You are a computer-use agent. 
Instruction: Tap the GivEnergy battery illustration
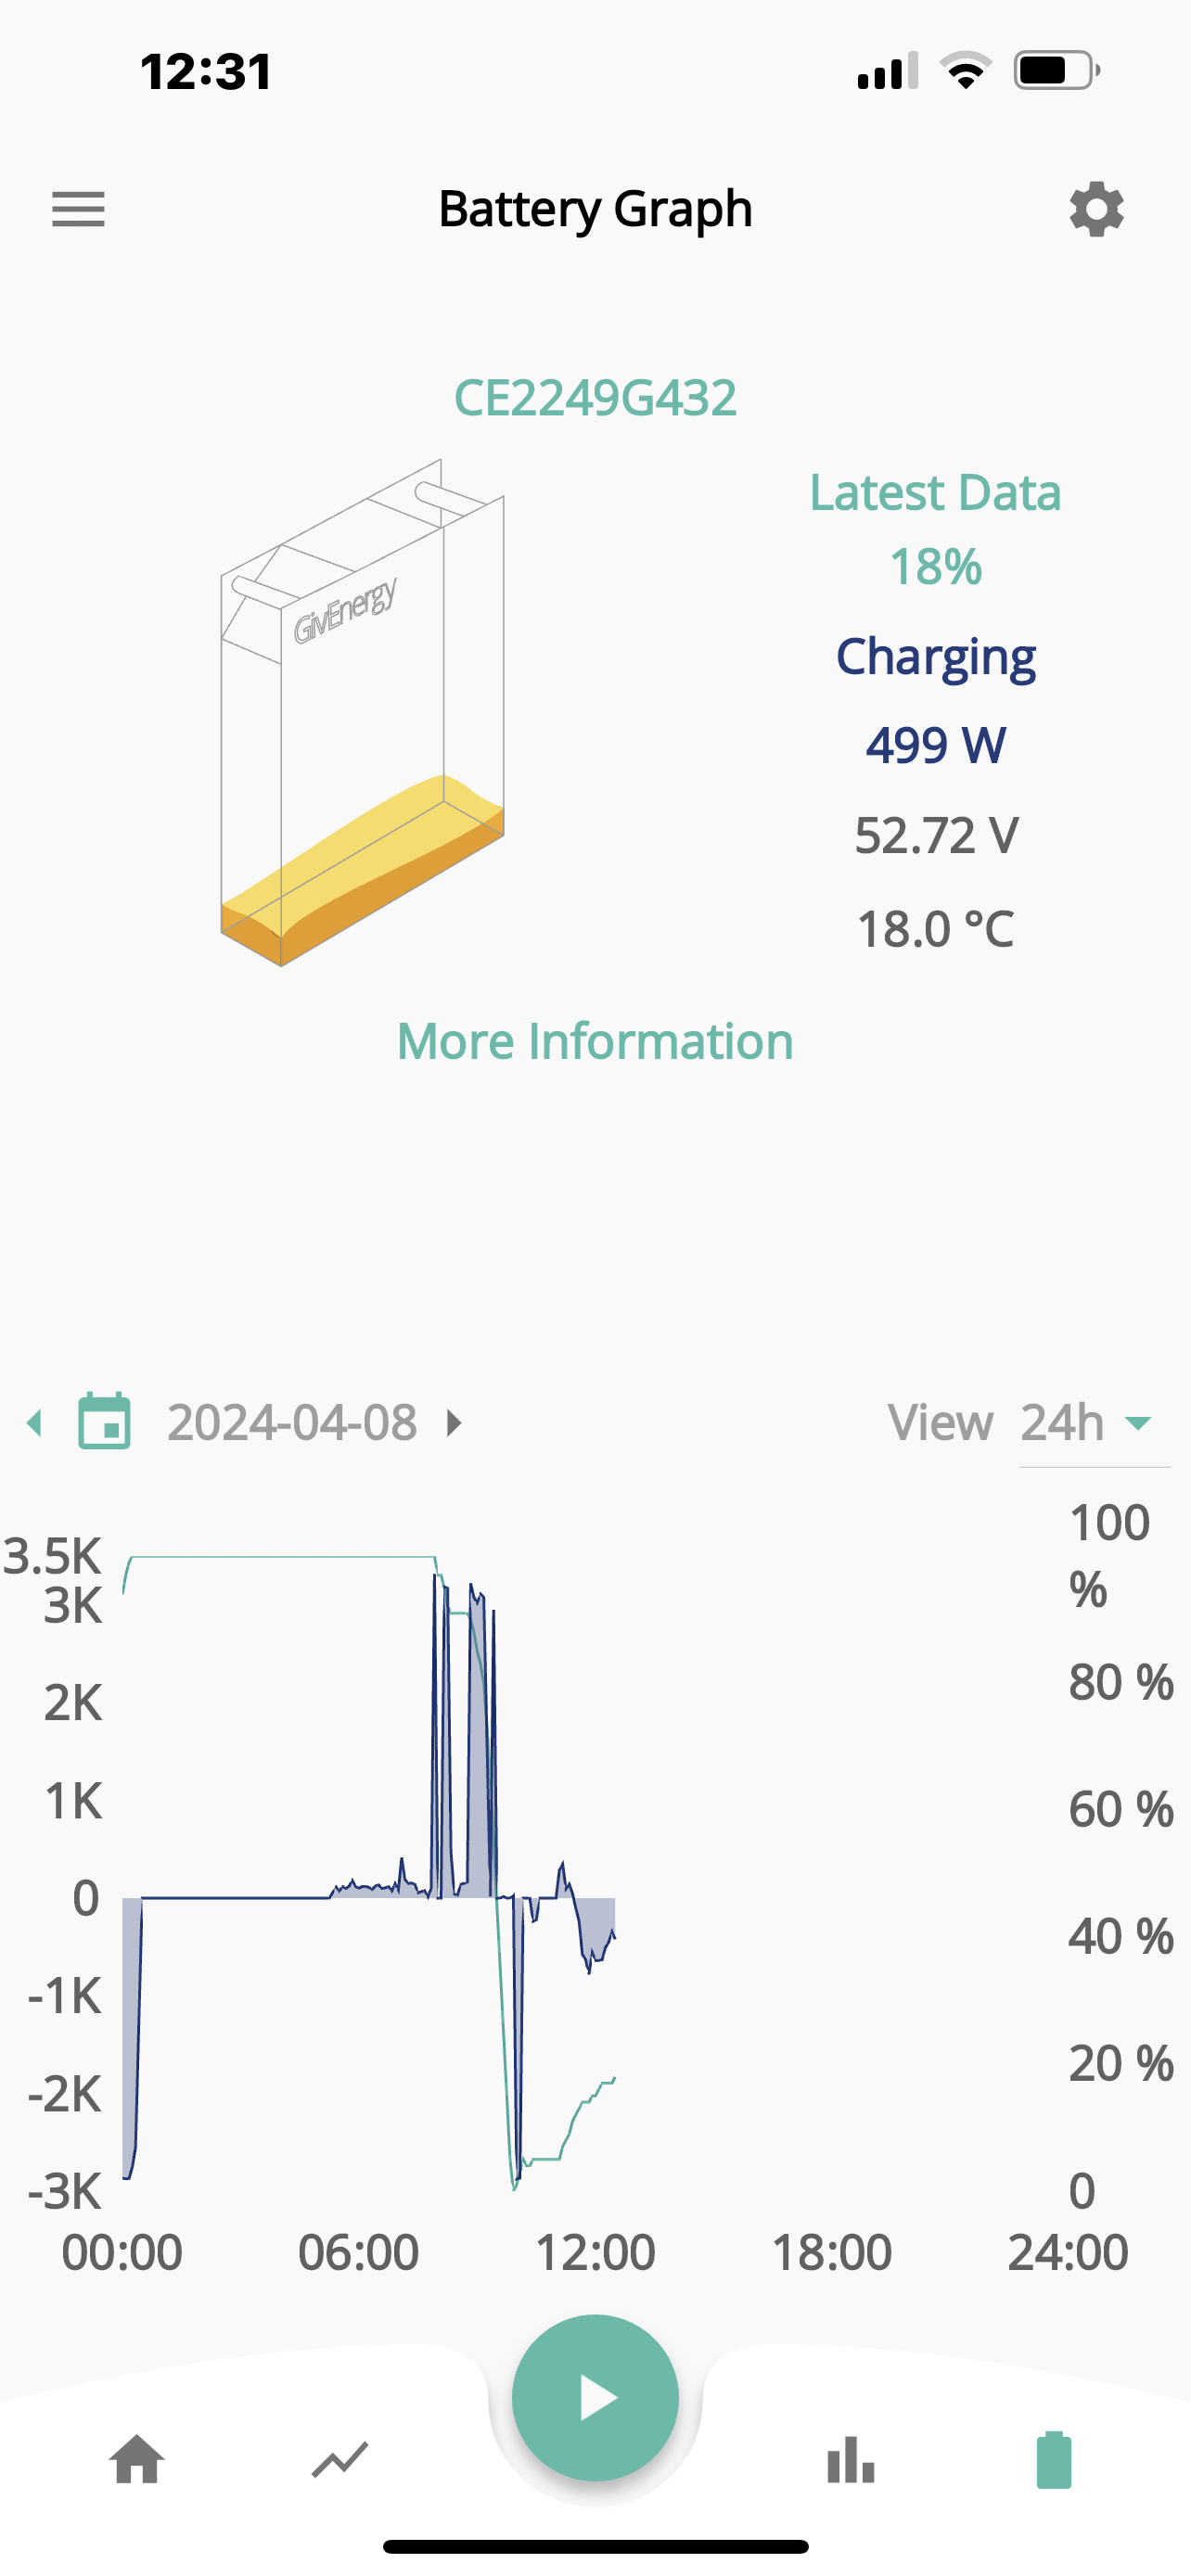362,712
